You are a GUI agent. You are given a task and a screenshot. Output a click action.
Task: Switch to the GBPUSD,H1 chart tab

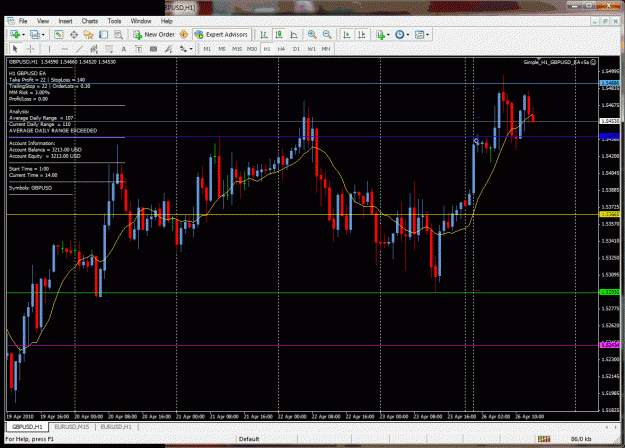coord(27,427)
